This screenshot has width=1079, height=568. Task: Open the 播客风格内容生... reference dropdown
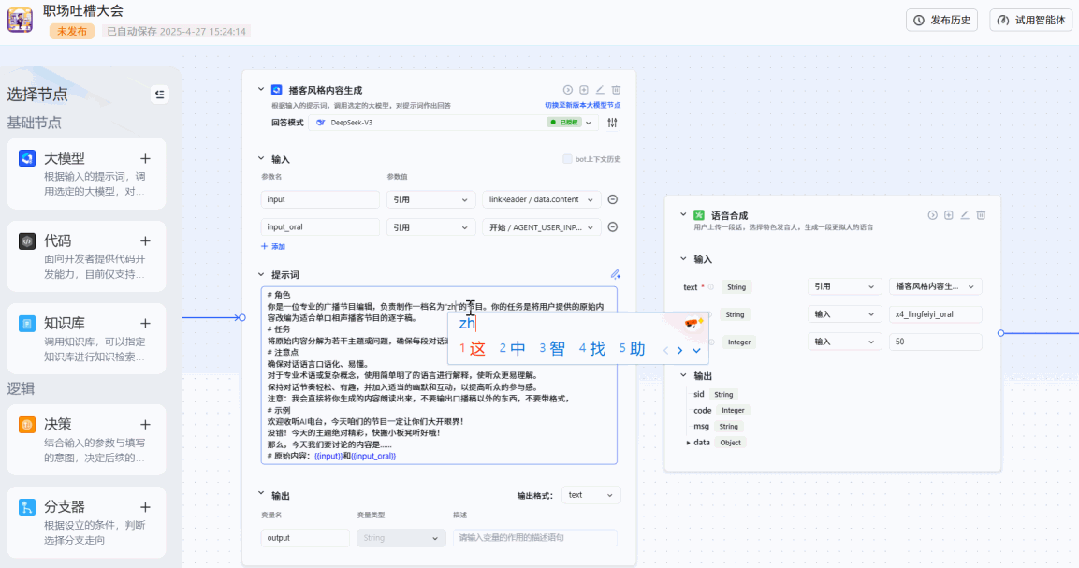pyautogui.click(x=935, y=287)
